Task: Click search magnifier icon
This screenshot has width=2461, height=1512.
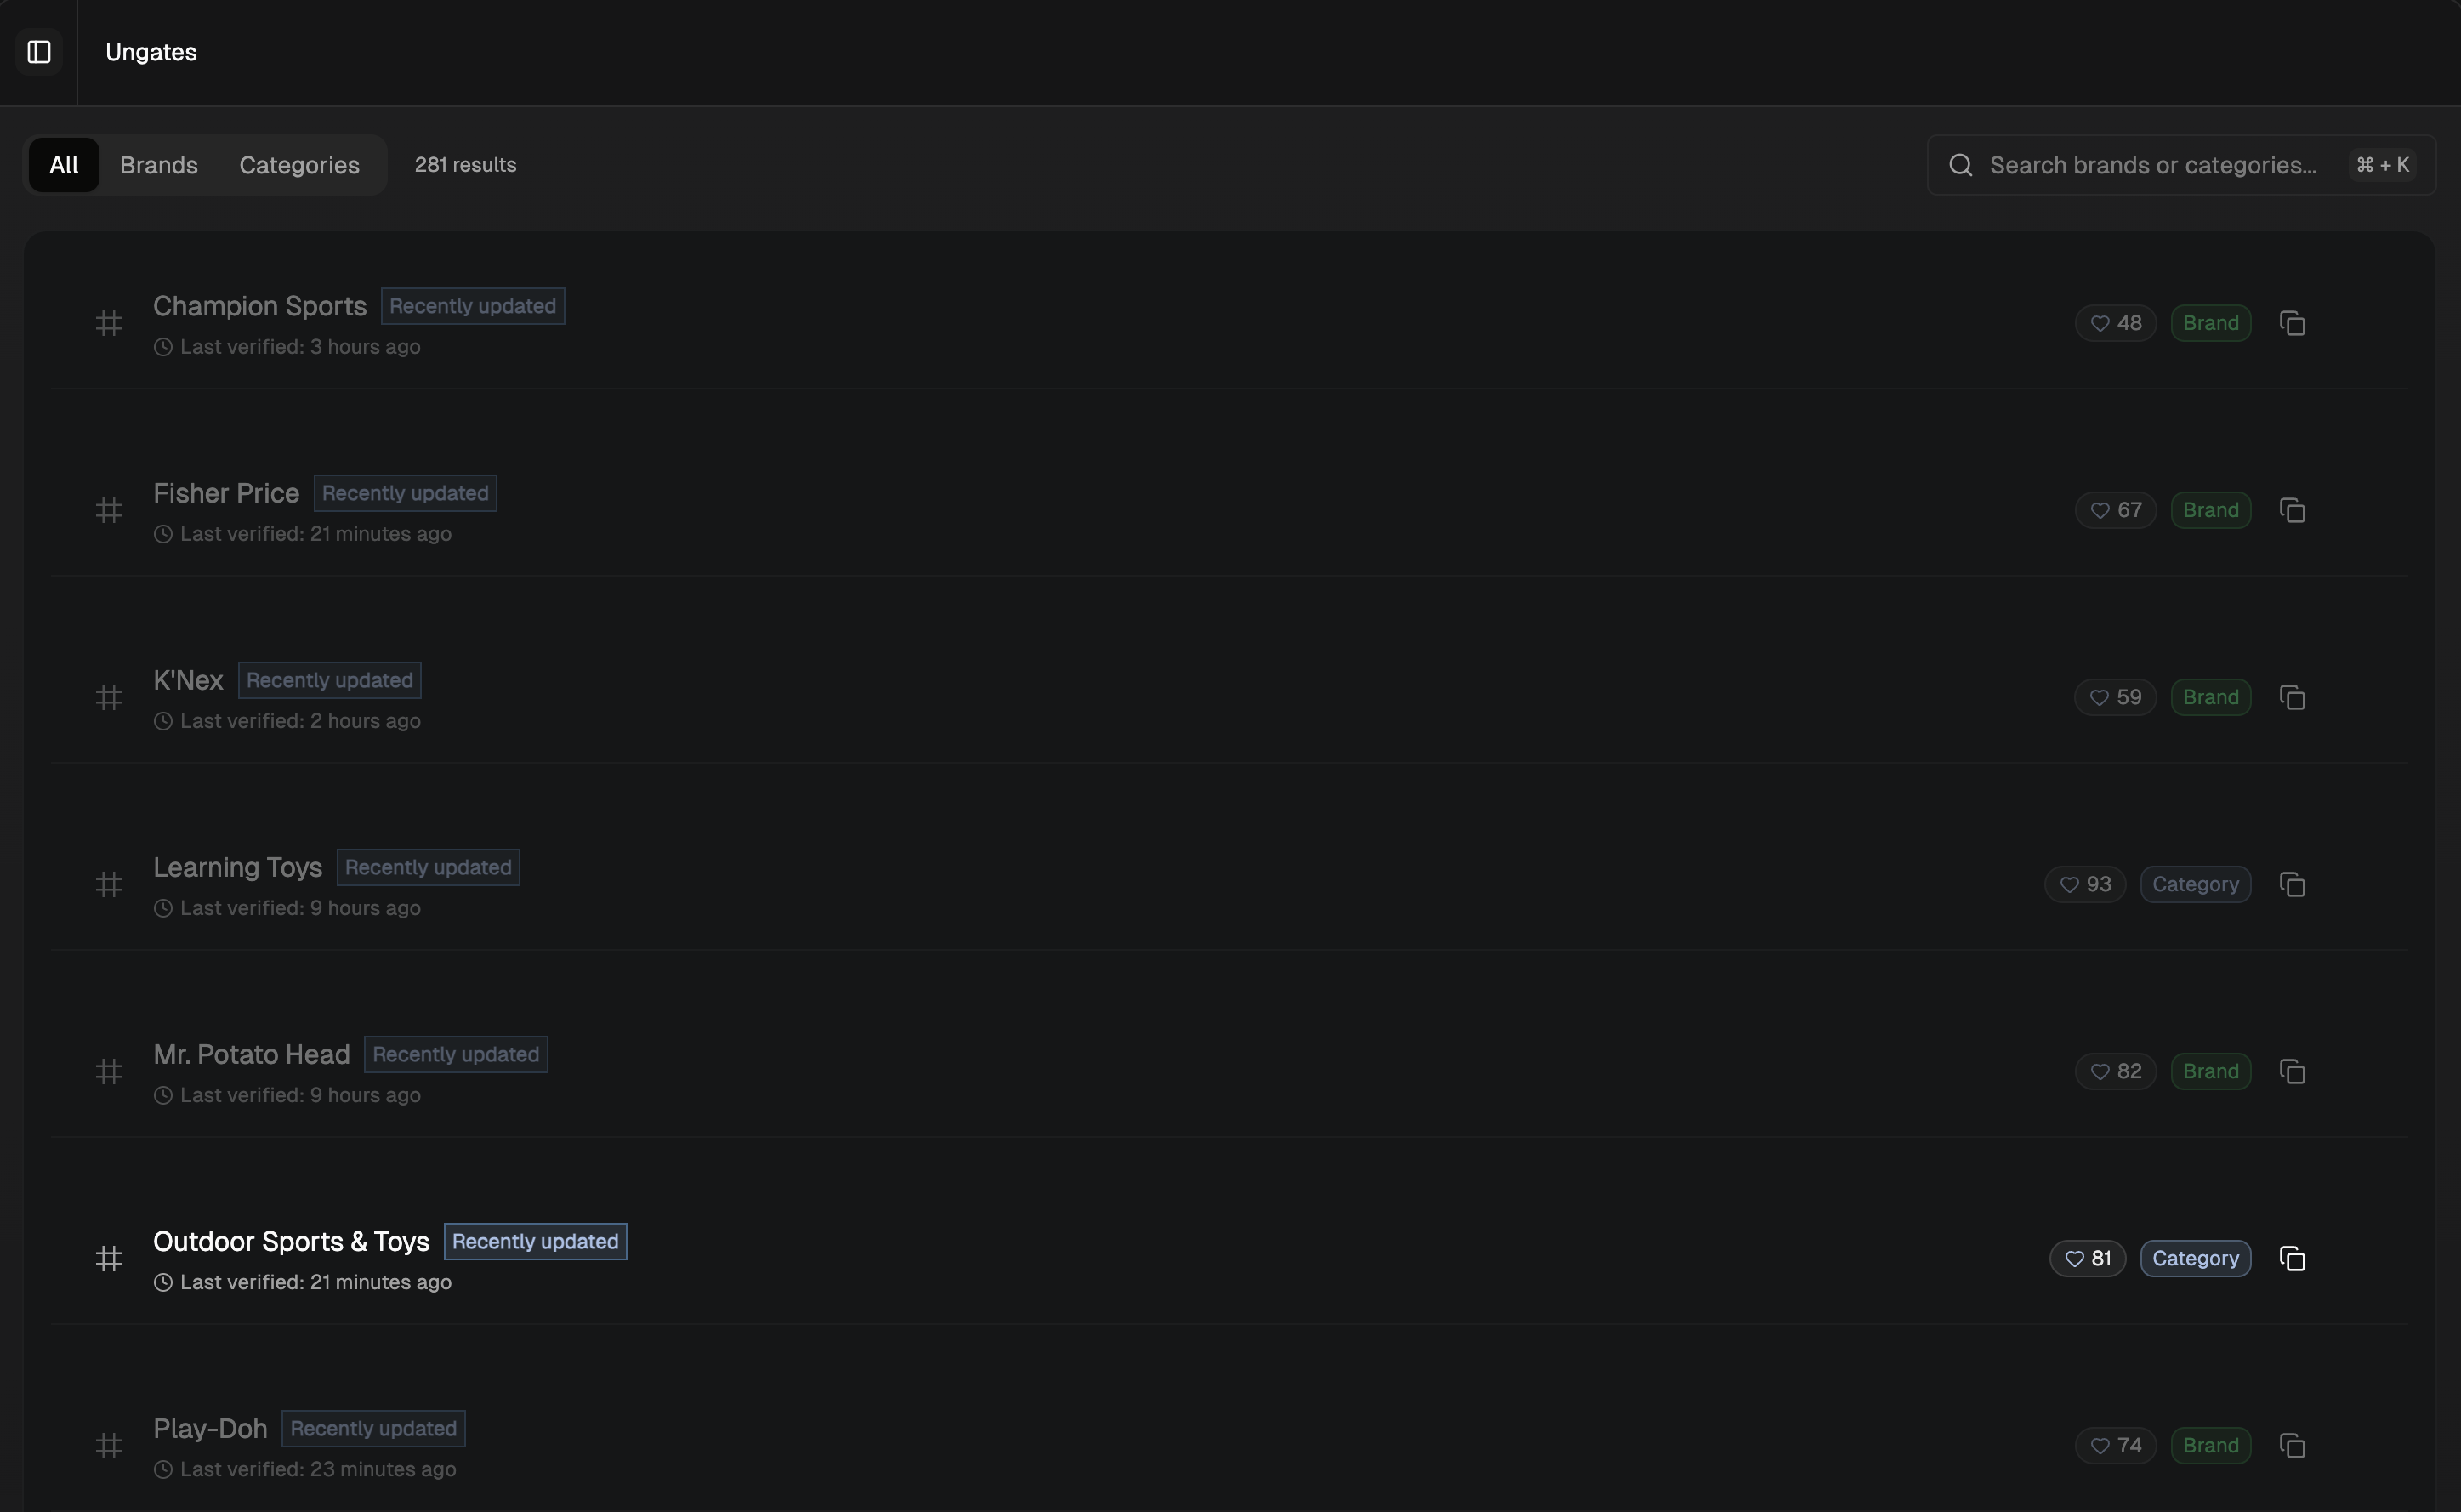Action: pos(1960,165)
